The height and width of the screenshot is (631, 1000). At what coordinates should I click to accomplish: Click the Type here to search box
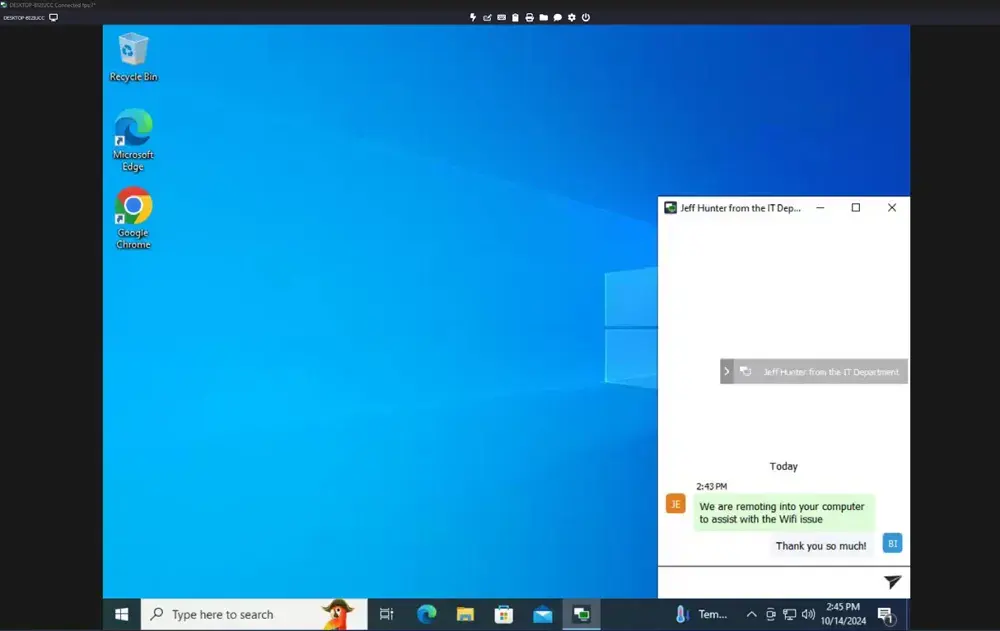click(x=254, y=614)
